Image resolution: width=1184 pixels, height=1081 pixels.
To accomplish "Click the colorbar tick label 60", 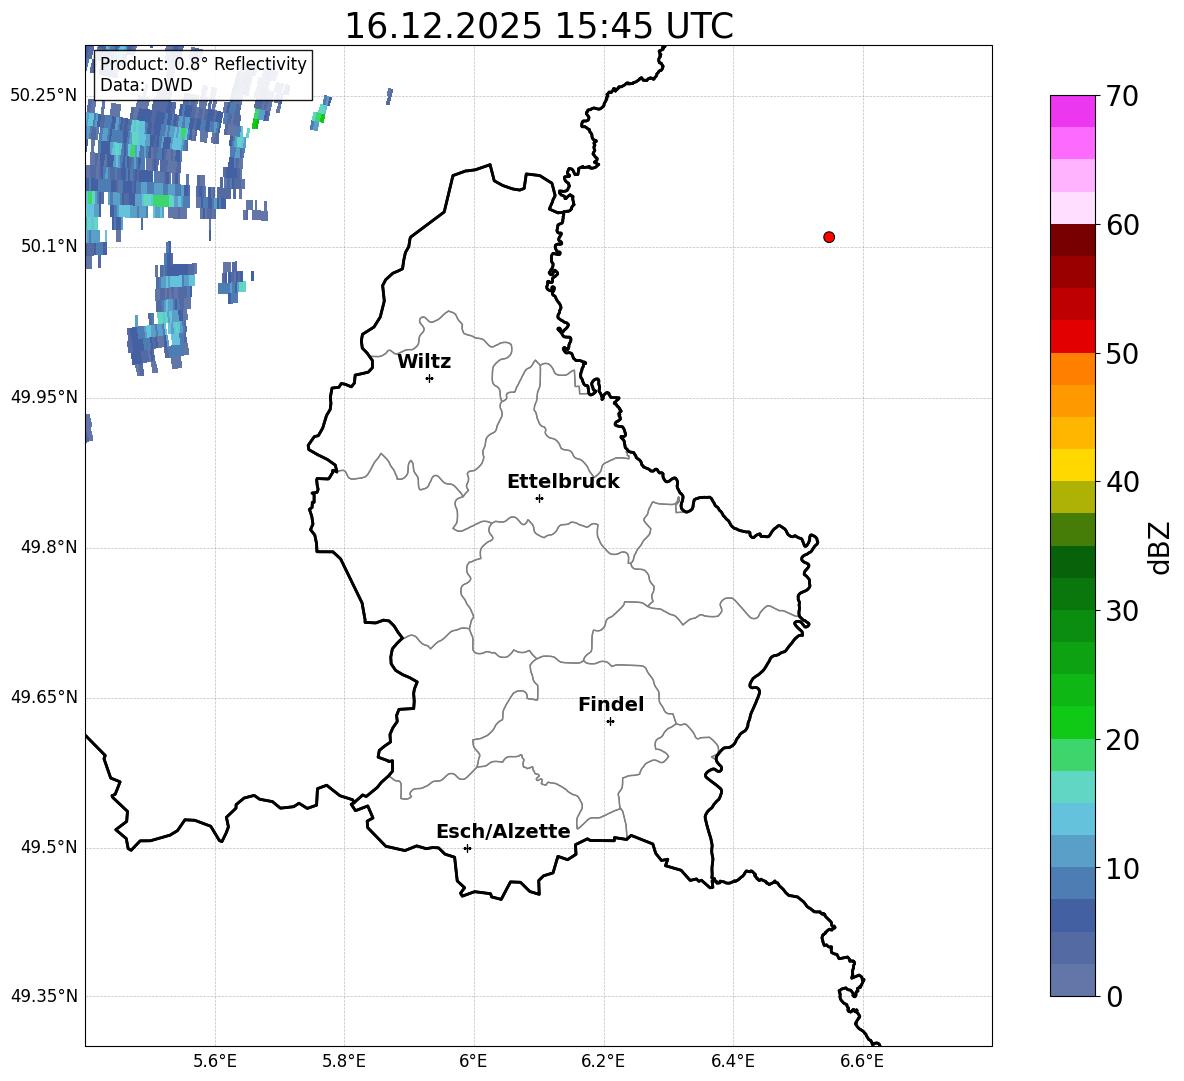I will tap(1122, 225).
